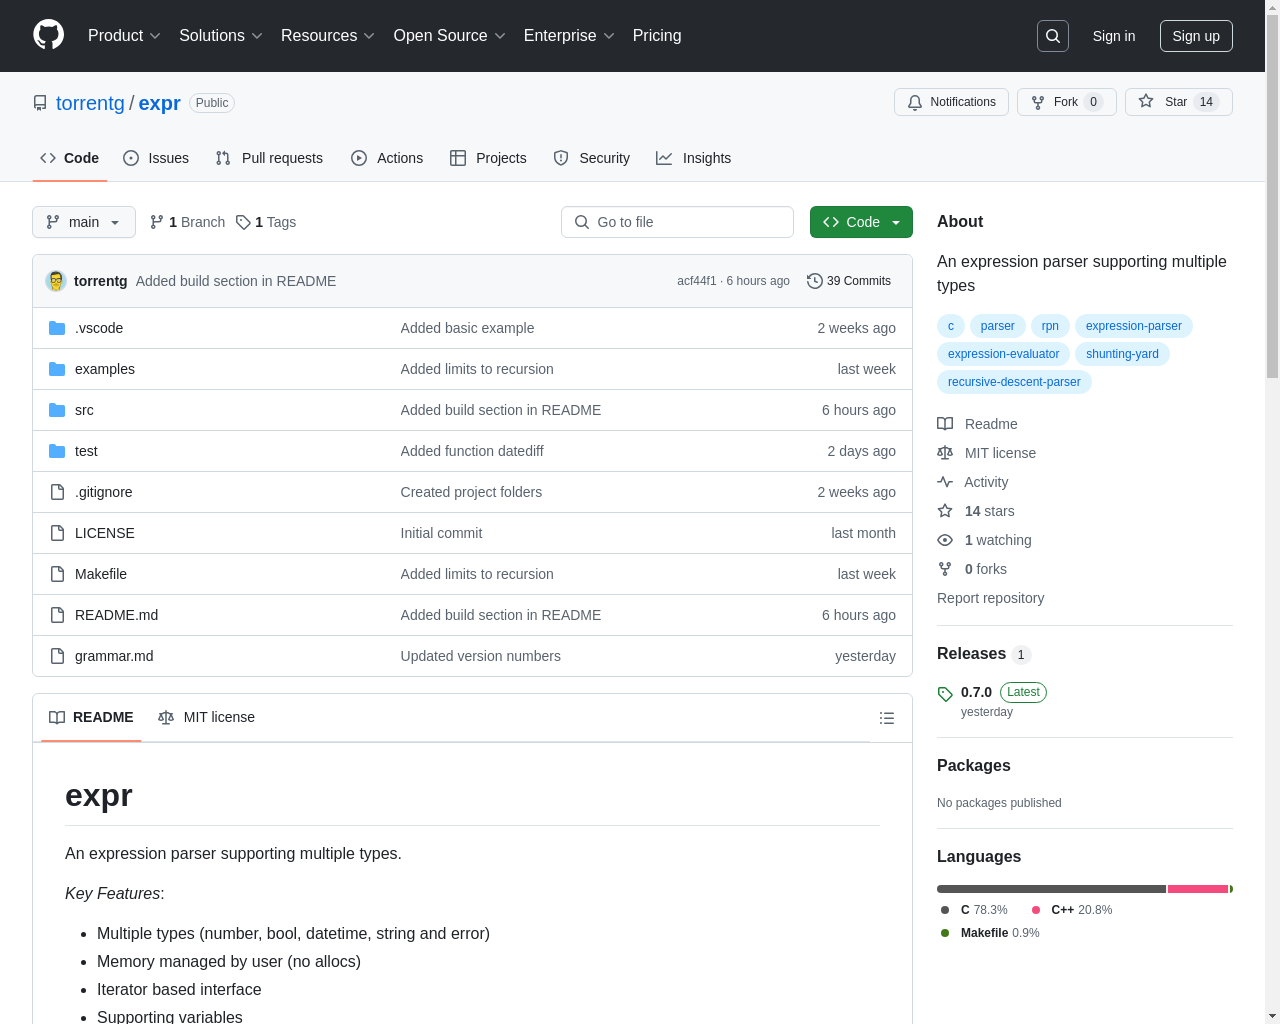Click the .gitignore file icon
Screen dimensions: 1280x1024
pos(57,492)
